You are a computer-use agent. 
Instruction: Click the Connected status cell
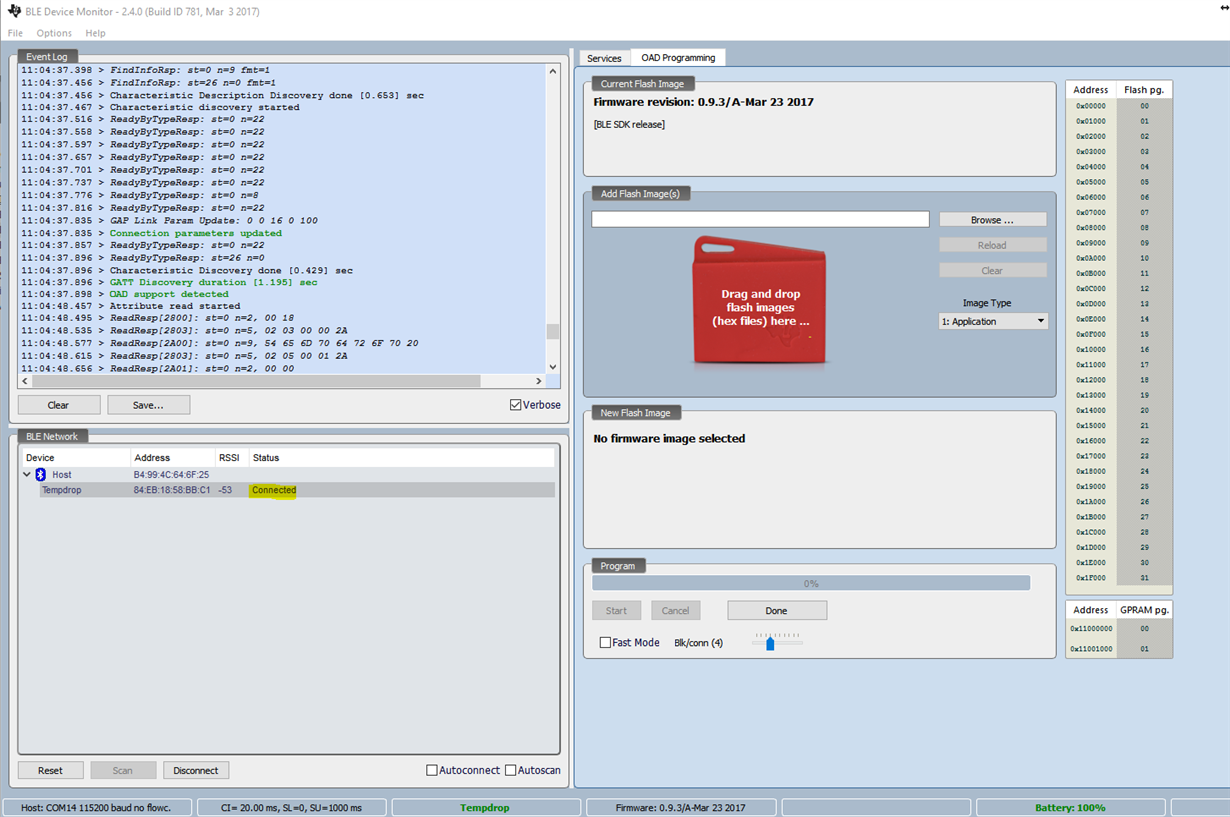tap(274, 490)
